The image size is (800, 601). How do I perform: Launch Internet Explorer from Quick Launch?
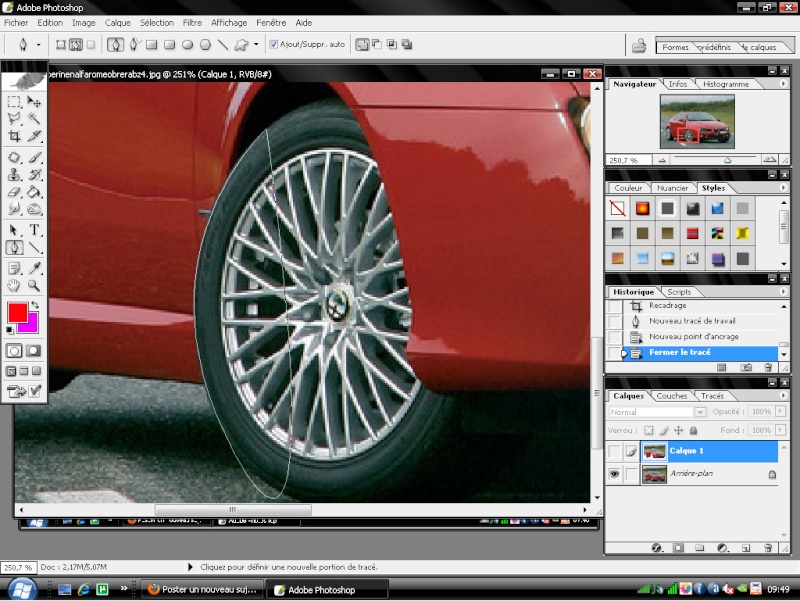pos(83,590)
